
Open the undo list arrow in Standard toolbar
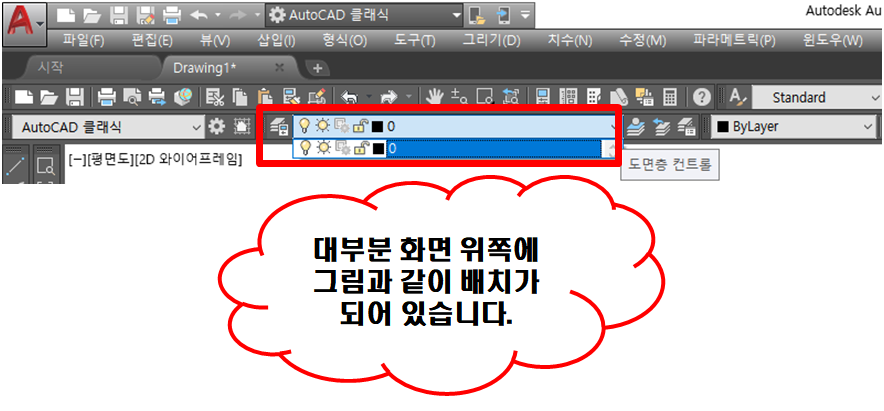369,98
